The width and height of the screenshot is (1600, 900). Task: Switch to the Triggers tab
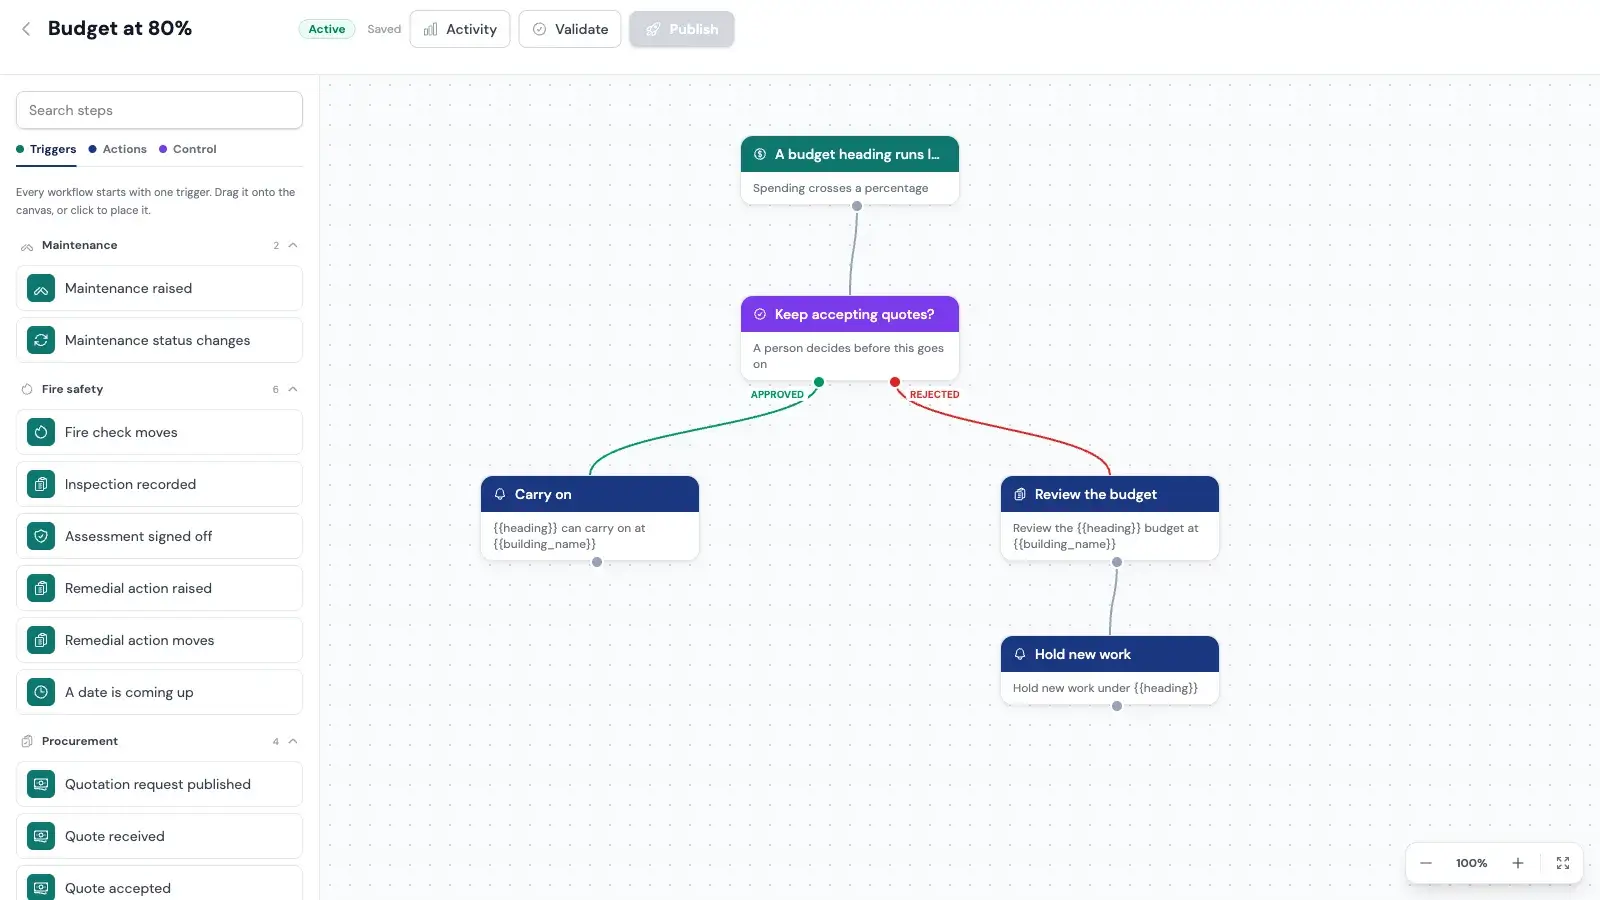click(x=46, y=149)
